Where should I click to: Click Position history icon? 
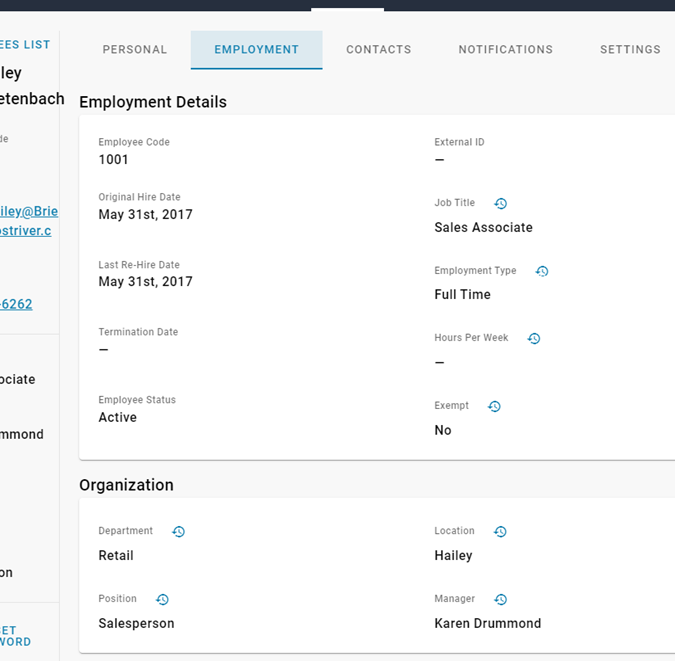click(x=162, y=600)
